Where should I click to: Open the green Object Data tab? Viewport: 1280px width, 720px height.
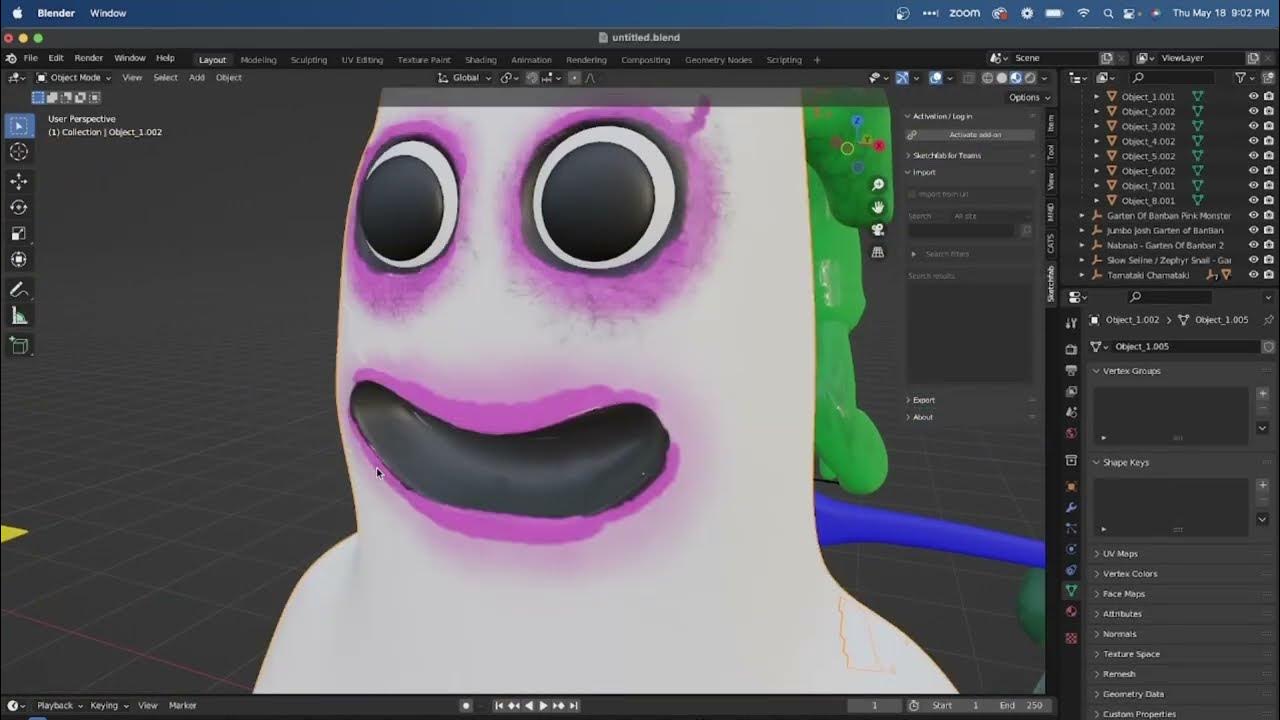click(1071, 591)
